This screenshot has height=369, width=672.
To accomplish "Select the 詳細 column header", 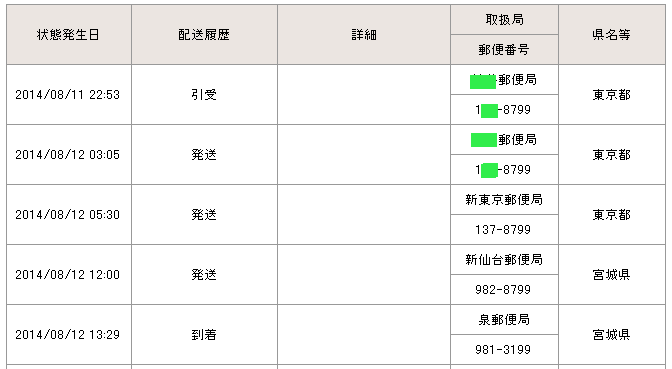I will point(364,35).
